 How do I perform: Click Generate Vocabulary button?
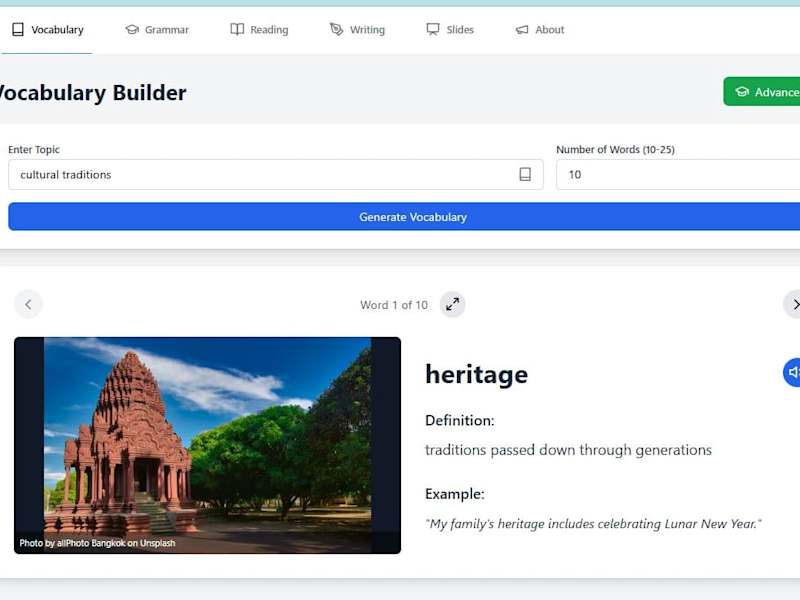point(404,217)
